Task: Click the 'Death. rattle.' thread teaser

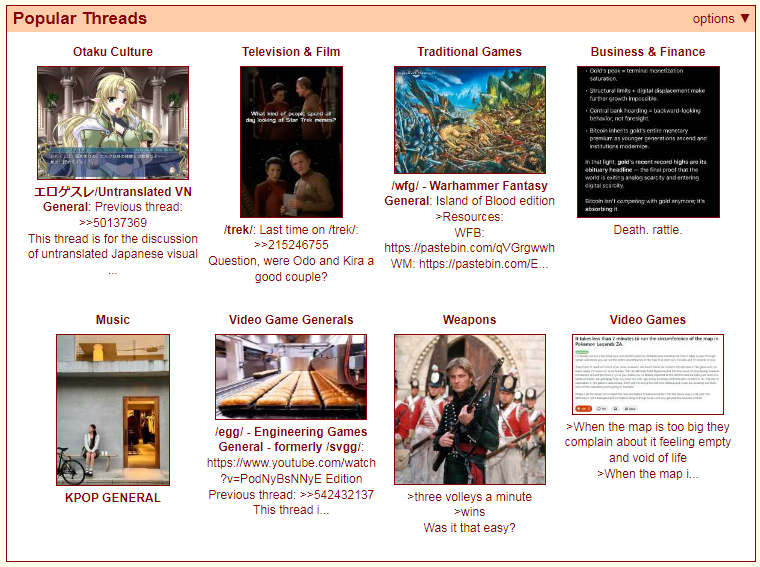Action: pyautogui.click(x=648, y=230)
